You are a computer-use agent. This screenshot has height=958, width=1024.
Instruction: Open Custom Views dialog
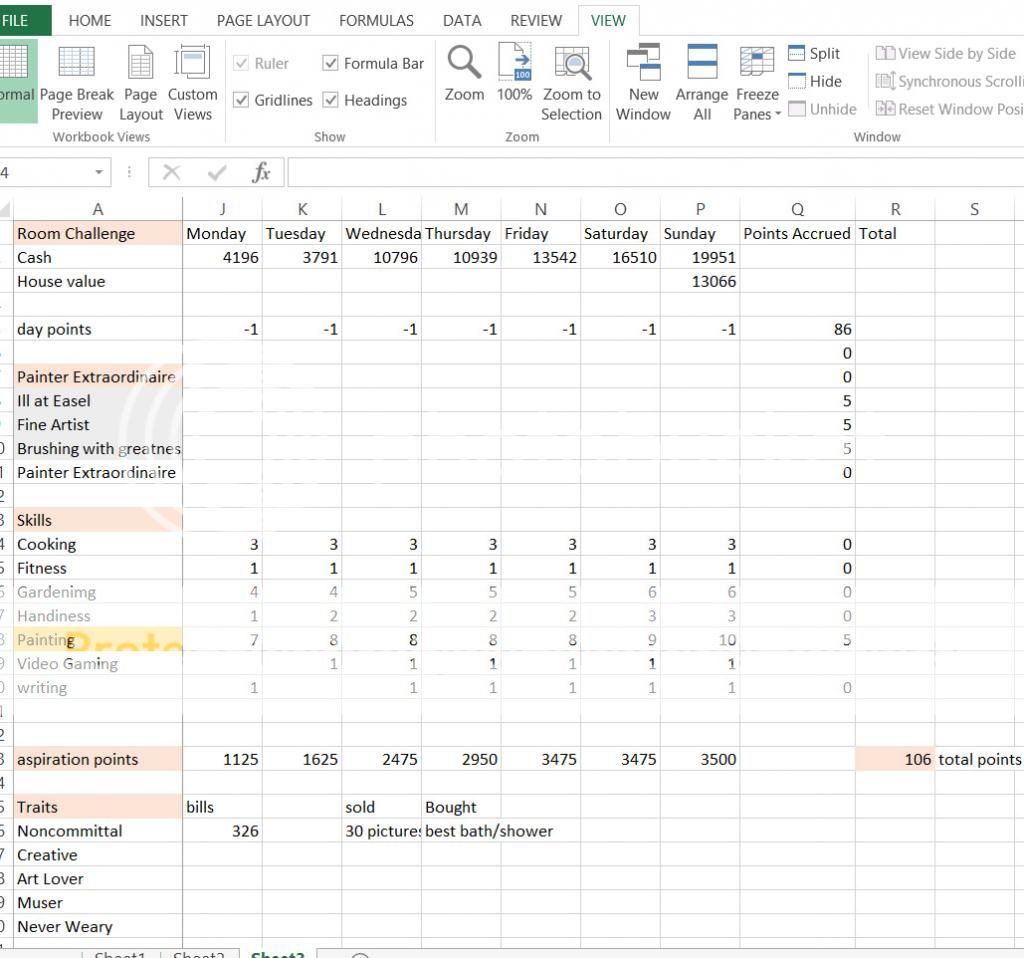(192, 82)
